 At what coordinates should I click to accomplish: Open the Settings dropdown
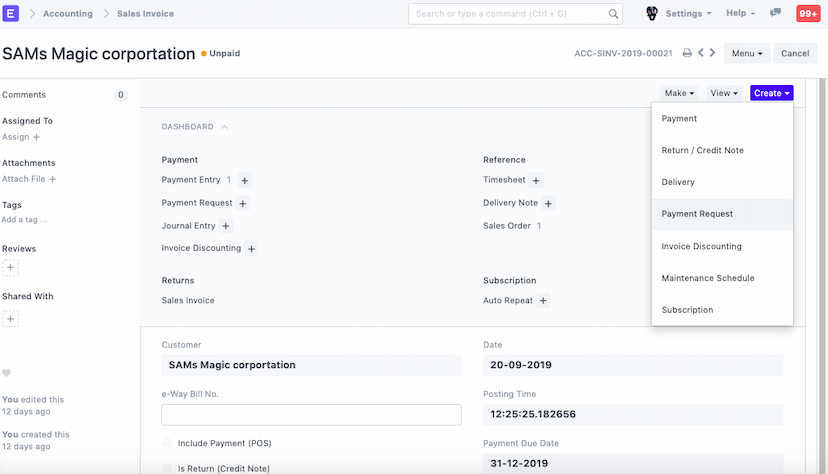[x=689, y=13]
